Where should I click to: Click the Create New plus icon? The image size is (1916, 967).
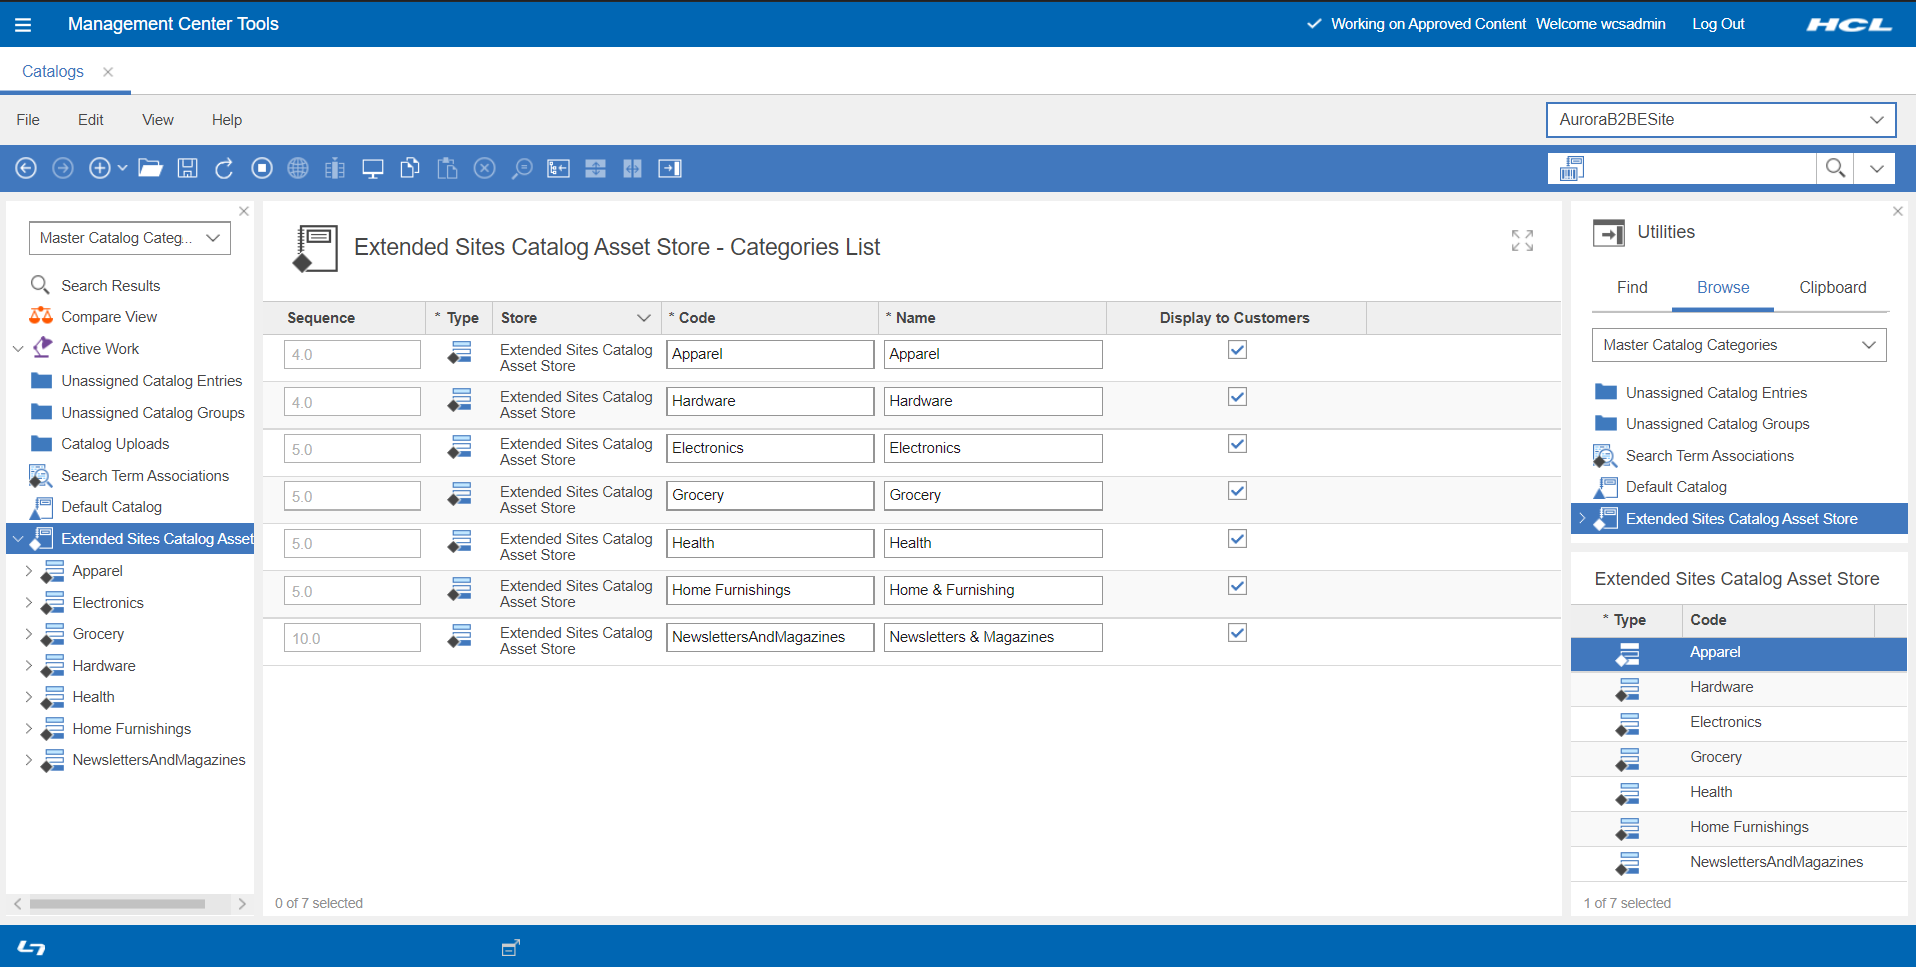coord(99,168)
